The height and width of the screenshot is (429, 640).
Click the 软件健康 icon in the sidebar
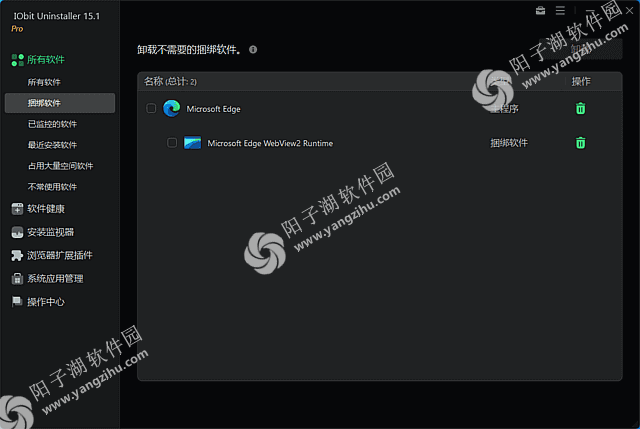pos(17,209)
